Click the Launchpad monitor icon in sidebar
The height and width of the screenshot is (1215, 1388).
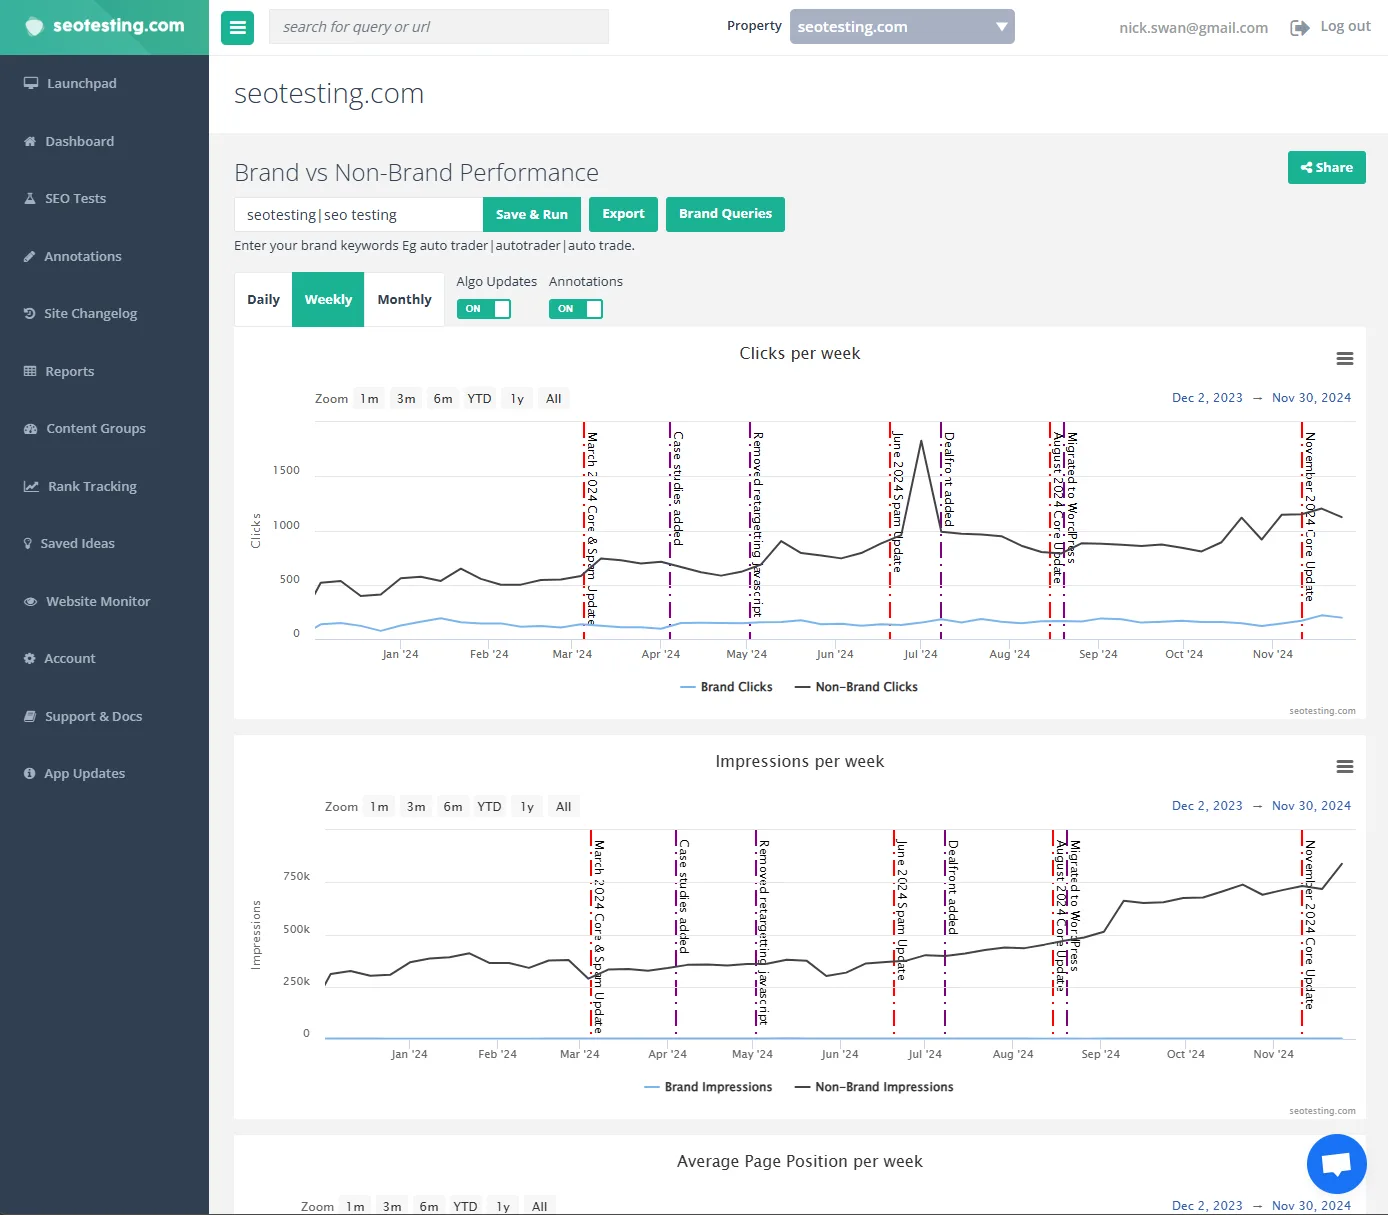click(x=31, y=83)
